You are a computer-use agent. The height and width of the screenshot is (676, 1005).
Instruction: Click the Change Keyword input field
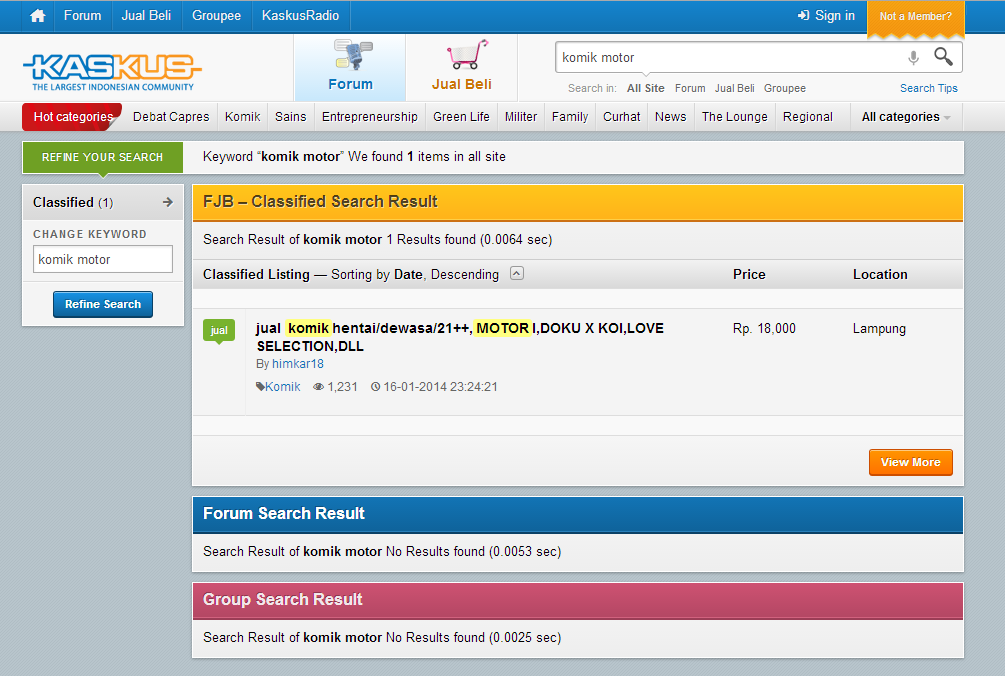(103, 259)
